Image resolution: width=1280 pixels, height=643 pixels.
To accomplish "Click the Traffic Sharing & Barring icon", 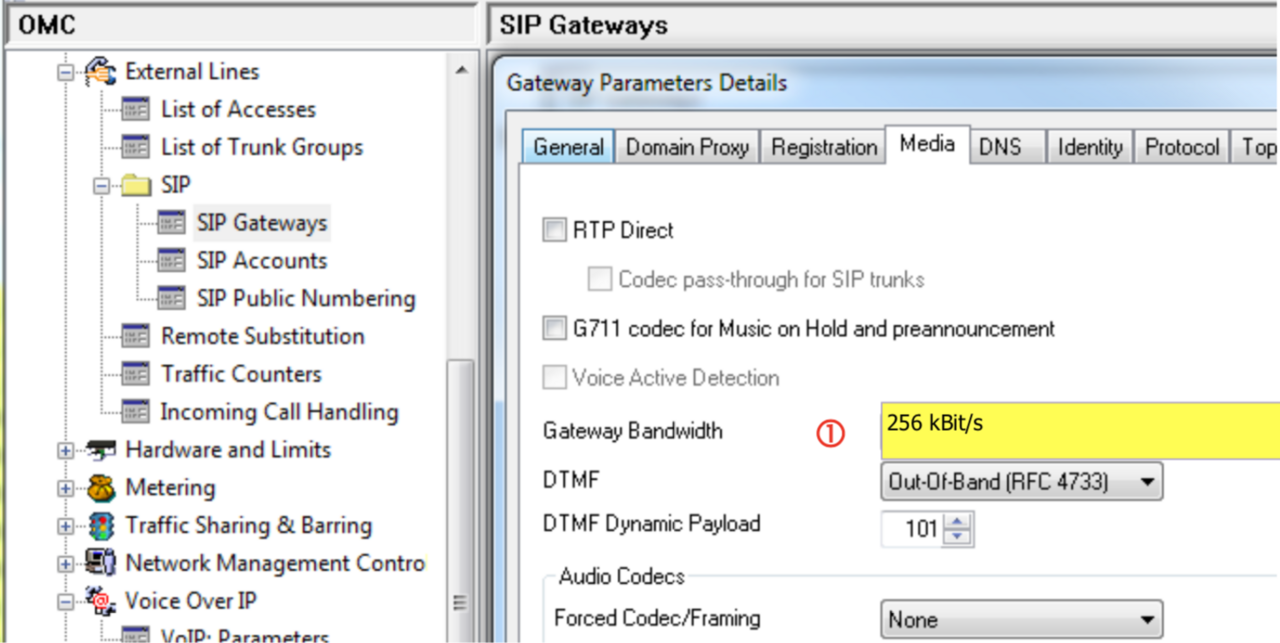I will click(100, 526).
